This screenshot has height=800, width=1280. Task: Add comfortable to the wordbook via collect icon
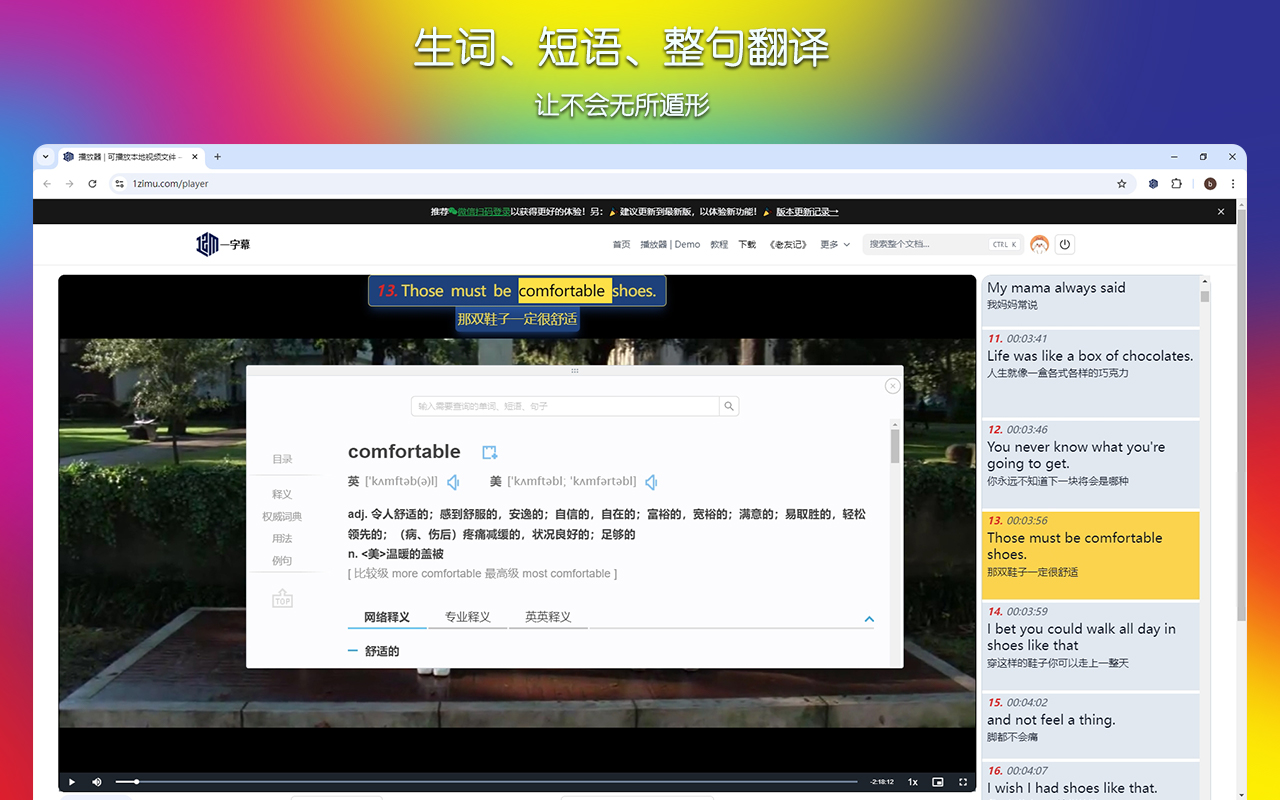tap(489, 451)
